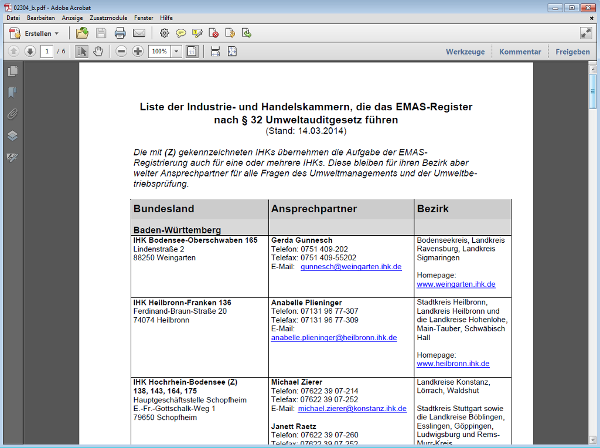Viewport: 600px width, 448px height.
Task: Zoom out with the minus button
Action: click(x=120, y=51)
